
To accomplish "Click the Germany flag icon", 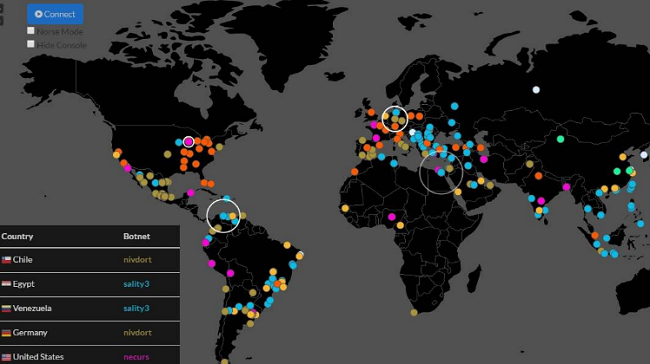I will (x=6, y=333).
